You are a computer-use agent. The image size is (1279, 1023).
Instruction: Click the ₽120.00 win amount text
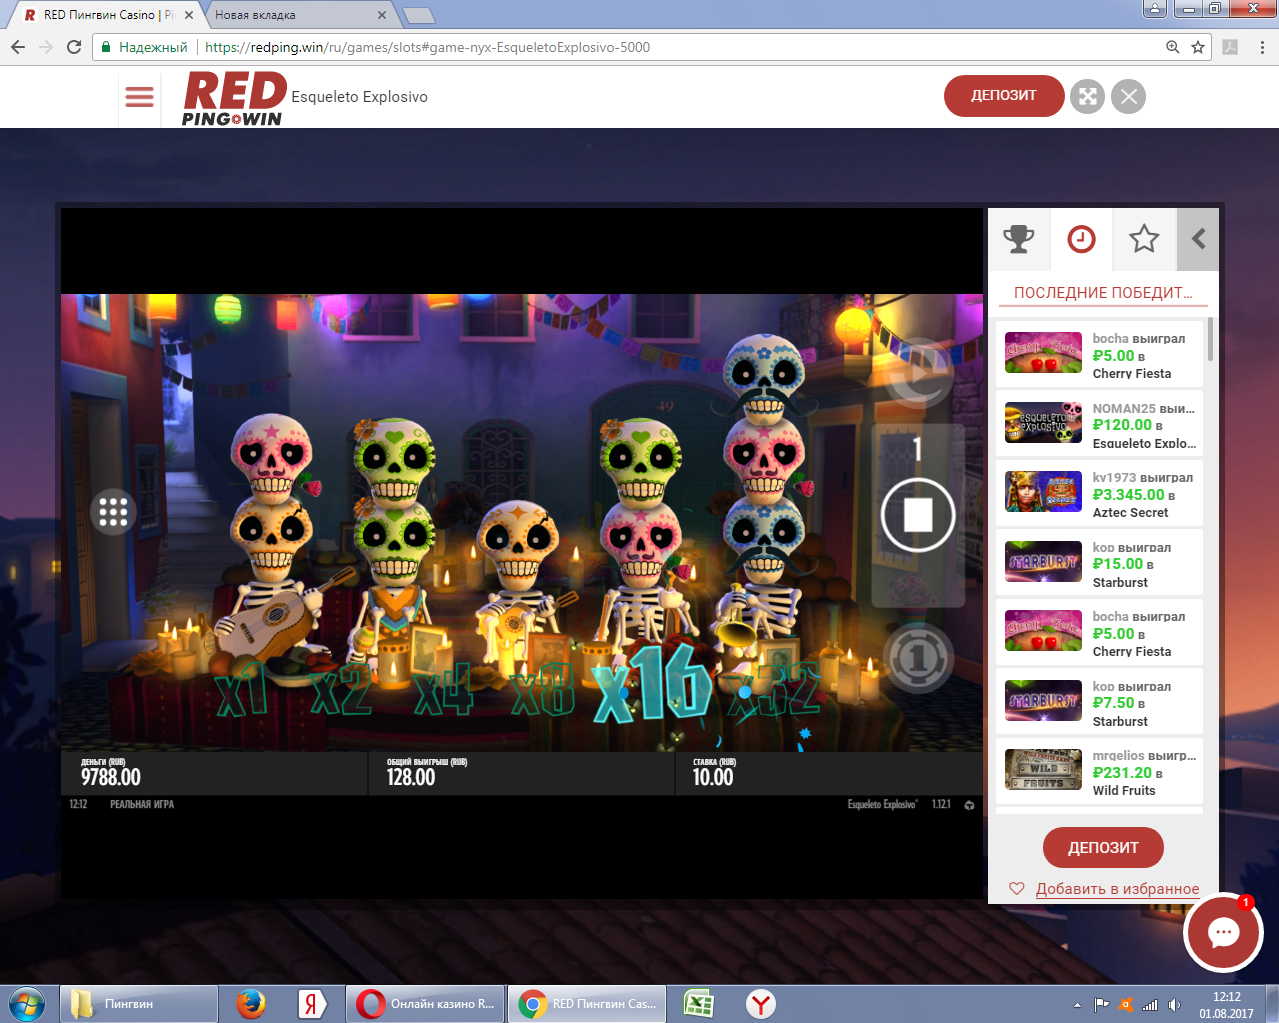pyautogui.click(x=1122, y=425)
